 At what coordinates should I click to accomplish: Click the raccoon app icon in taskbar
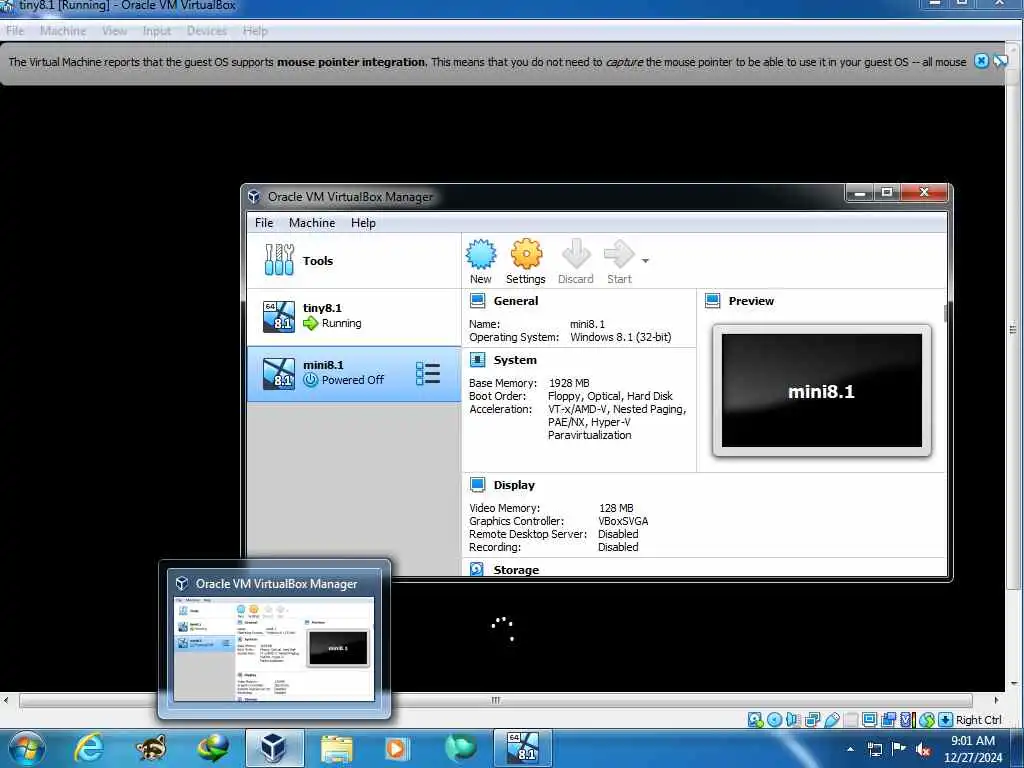click(150, 748)
